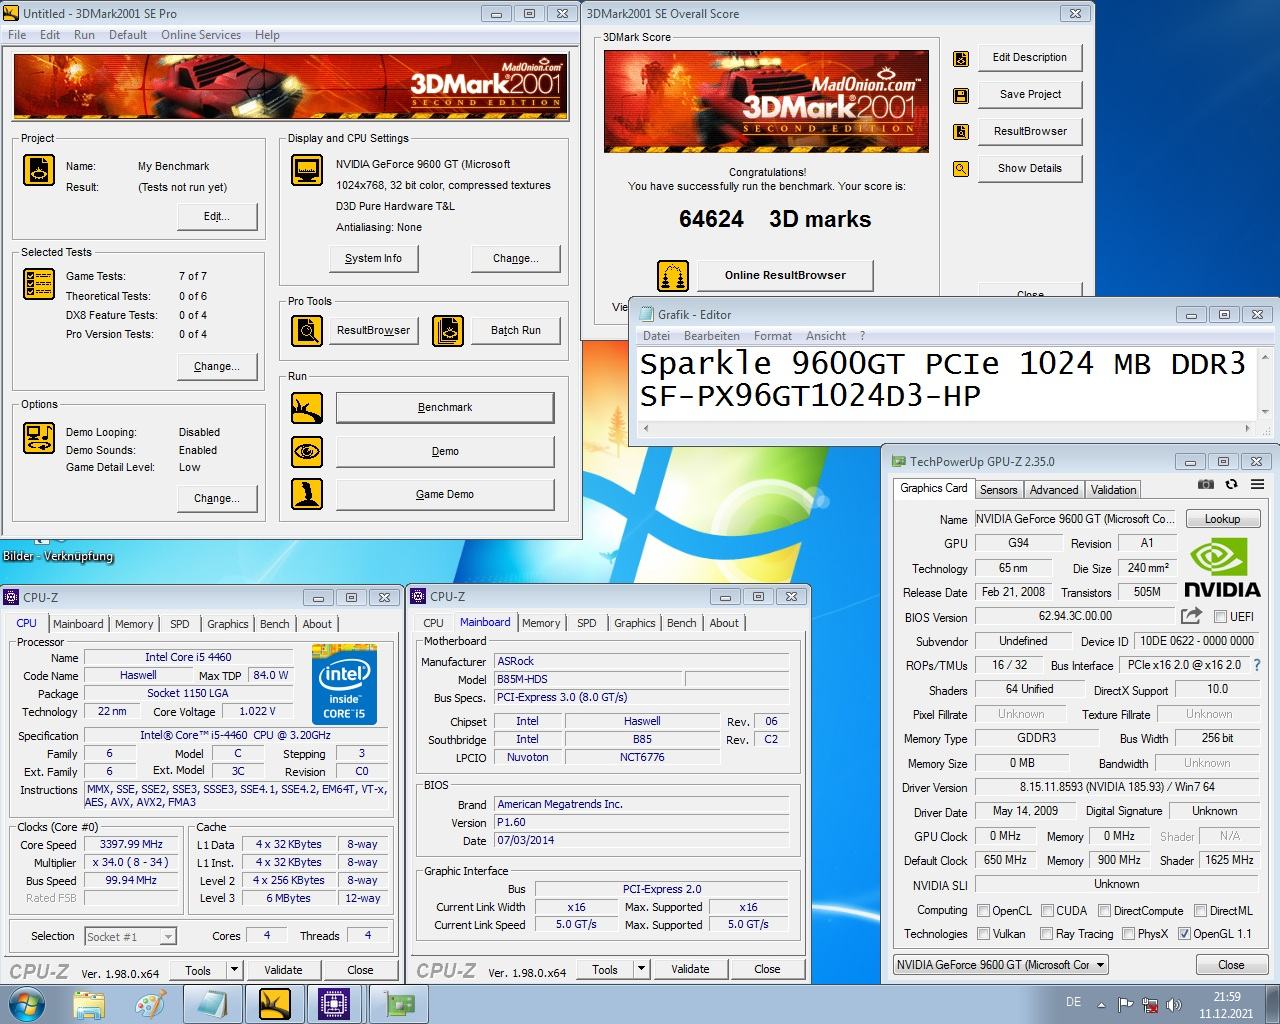Click the Online ResultBrowser button
The image size is (1280, 1024).
point(785,276)
